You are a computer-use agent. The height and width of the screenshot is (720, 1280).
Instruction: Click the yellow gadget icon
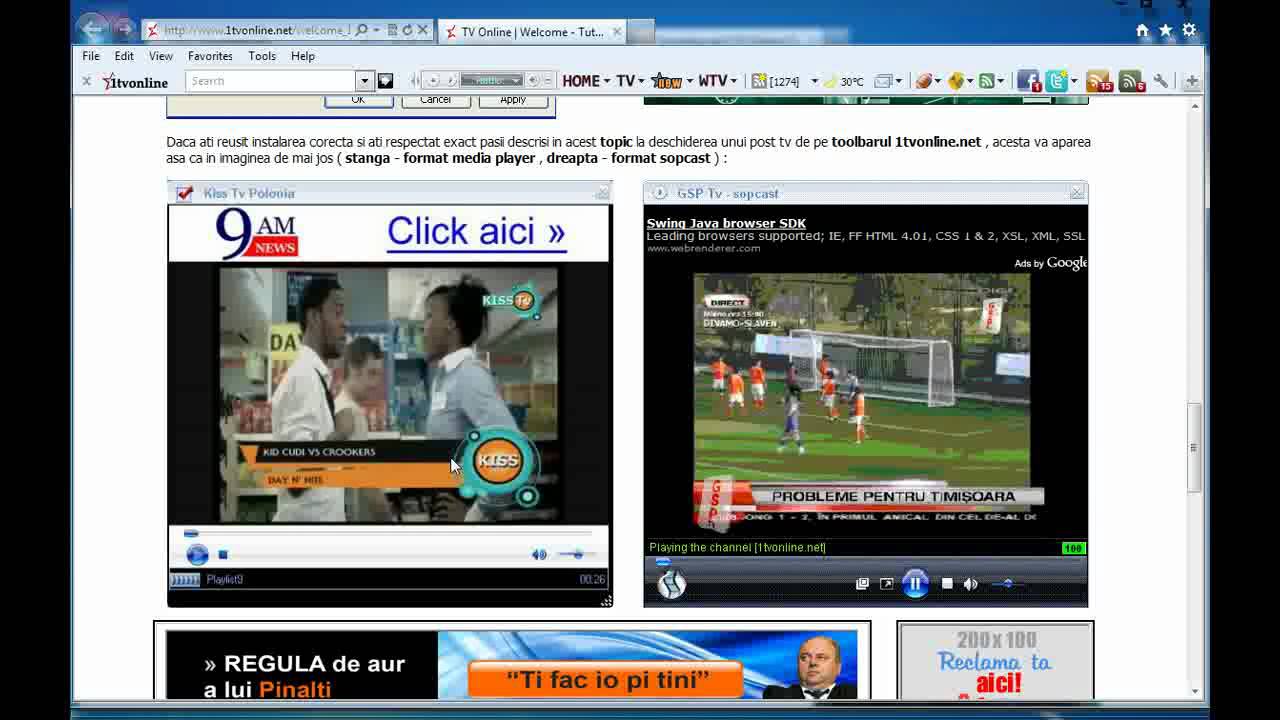(955, 81)
